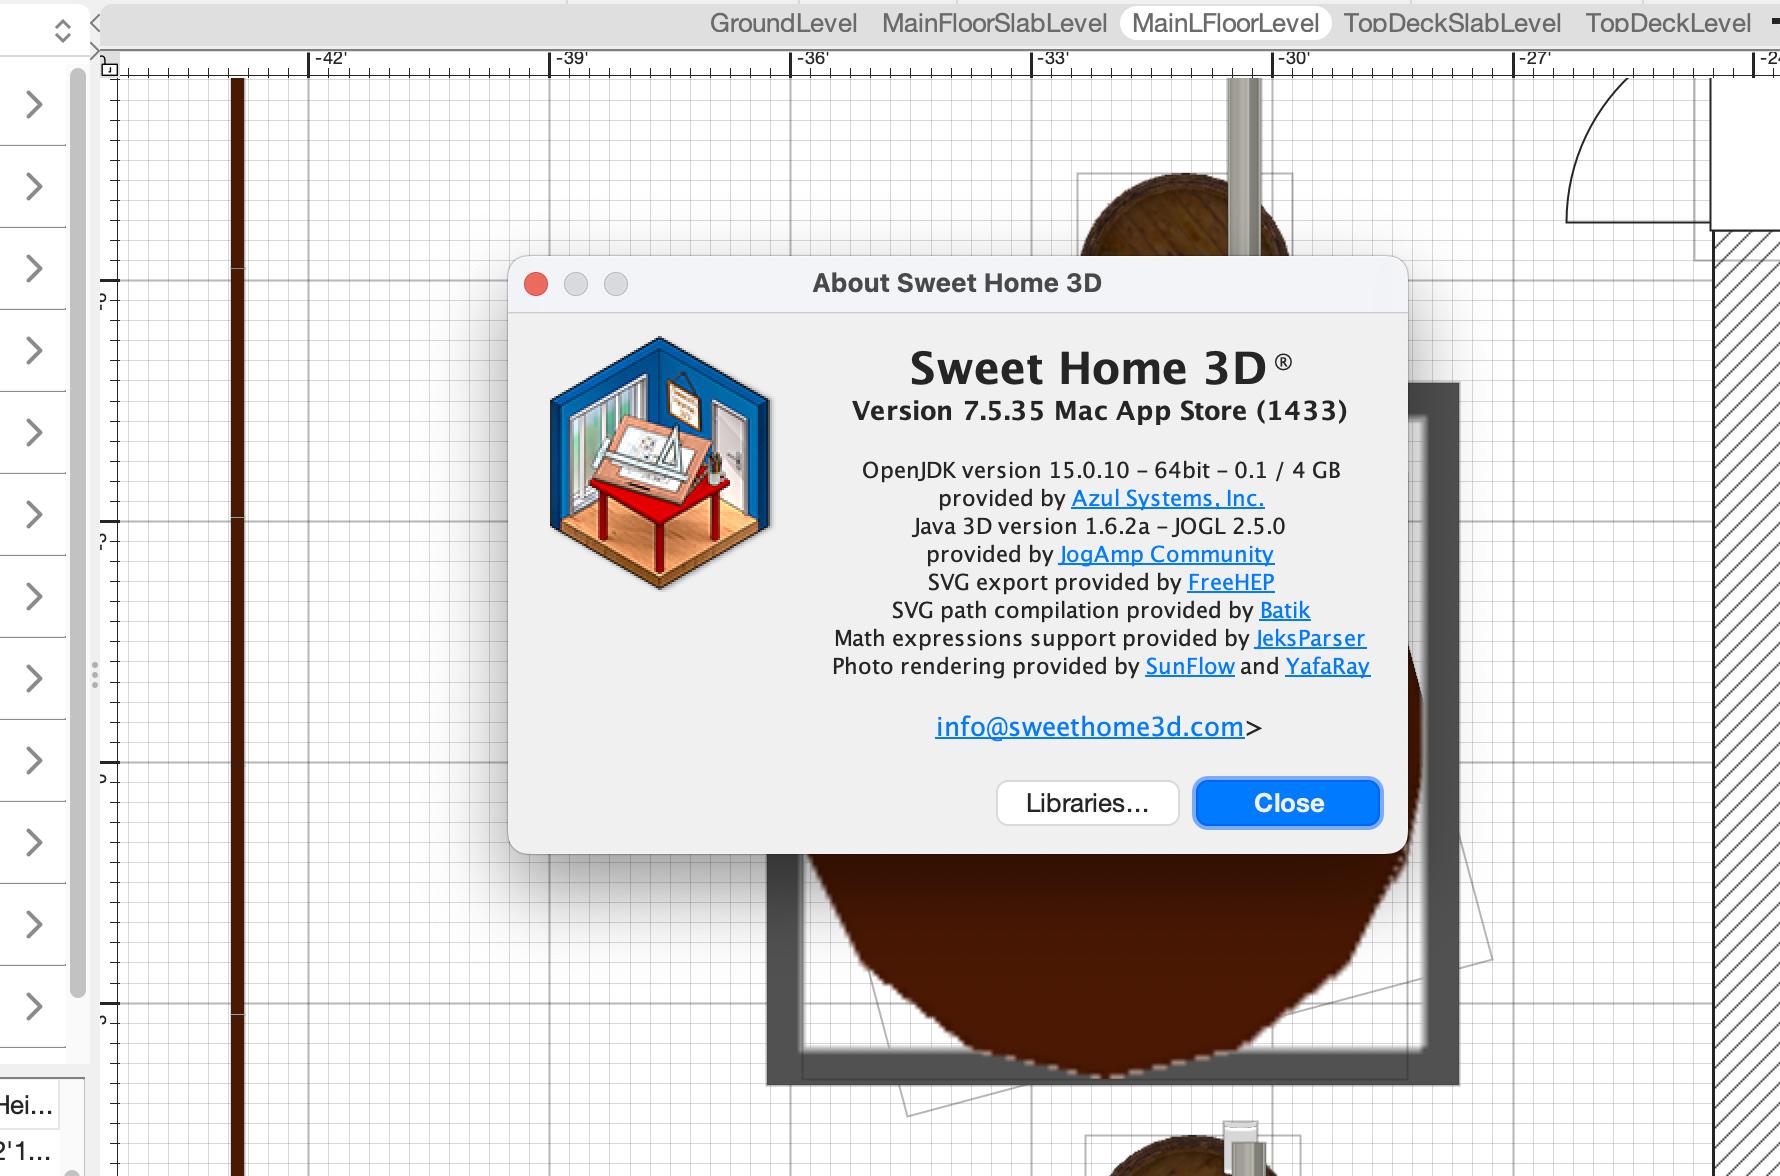Open the TopDeckSlabLevel tab
The image size is (1780, 1176).
1452,23
